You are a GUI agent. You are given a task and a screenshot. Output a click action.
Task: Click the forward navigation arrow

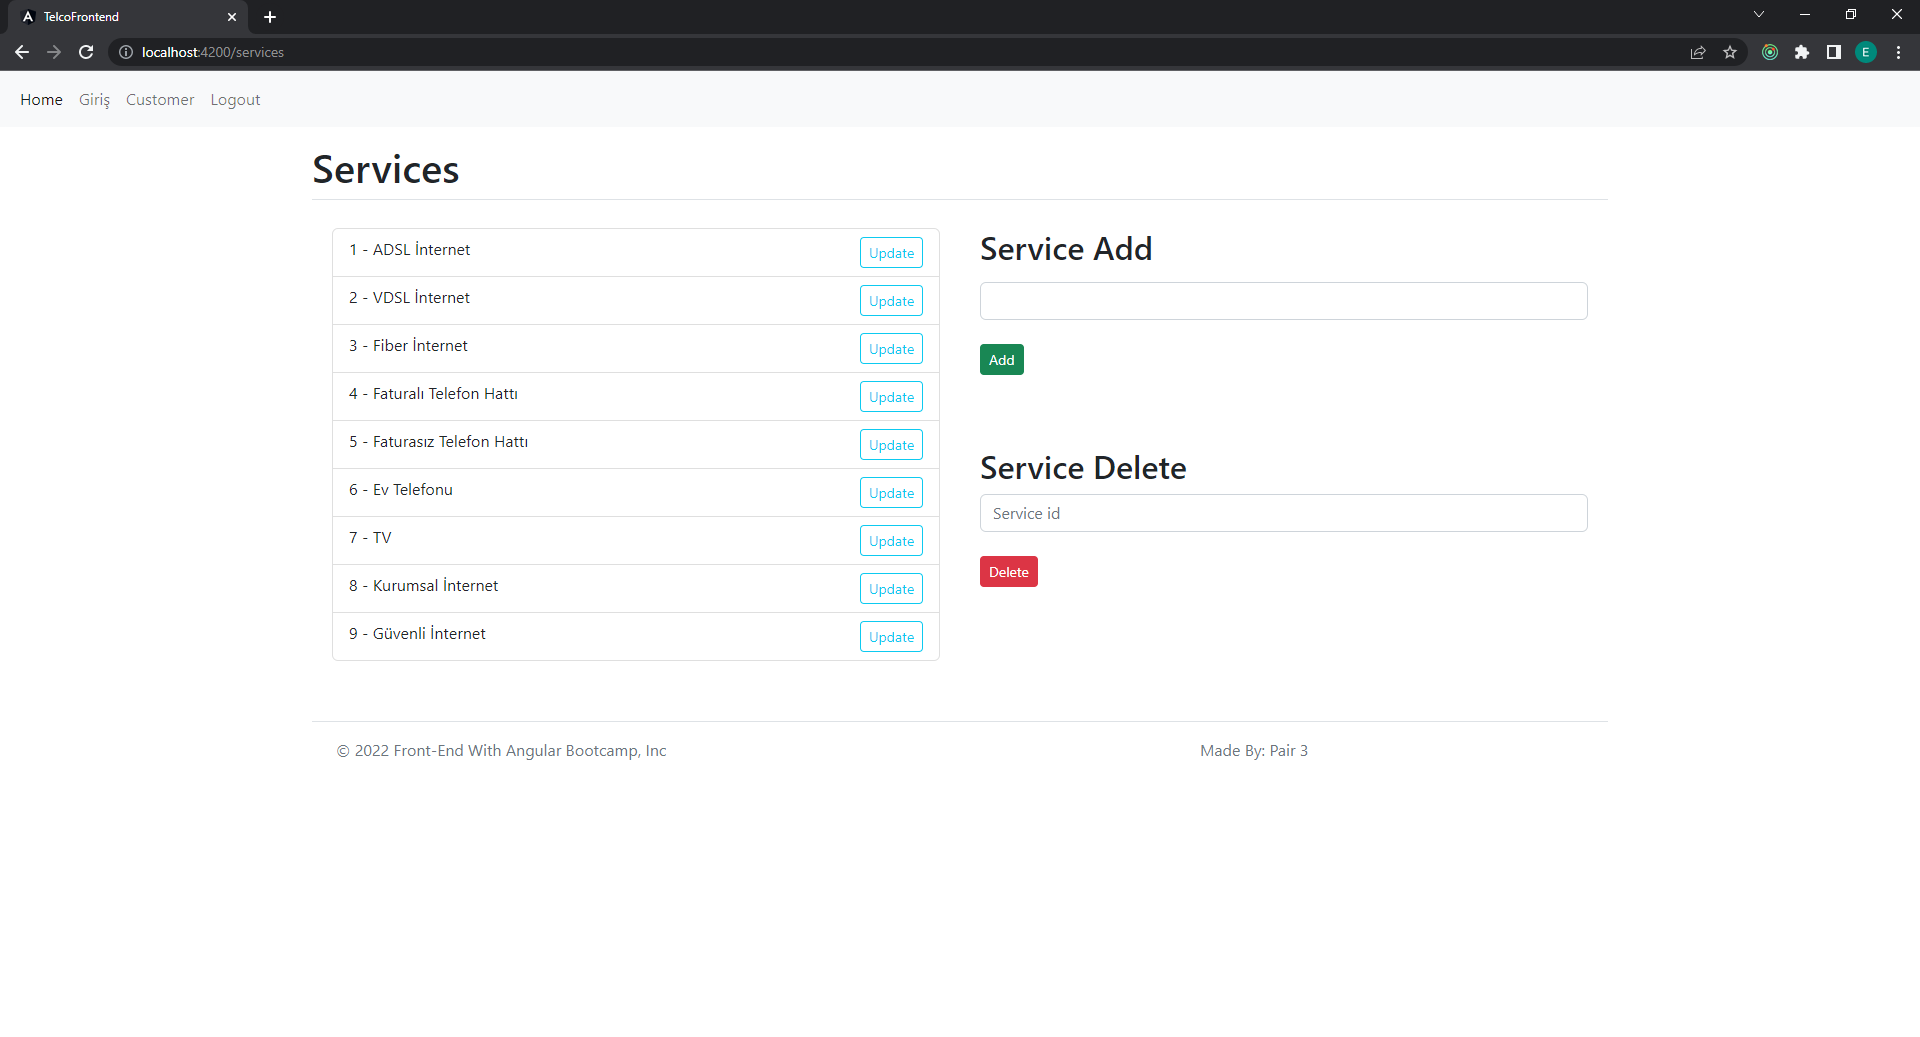pyautogui.click(x=54, y=52)
